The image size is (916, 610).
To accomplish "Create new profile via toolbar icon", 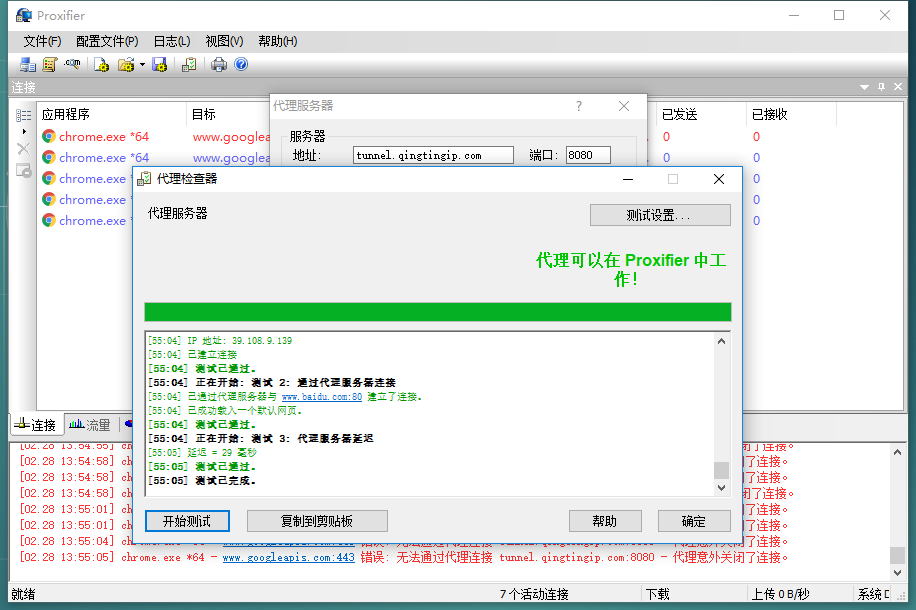I will [101, 64].
